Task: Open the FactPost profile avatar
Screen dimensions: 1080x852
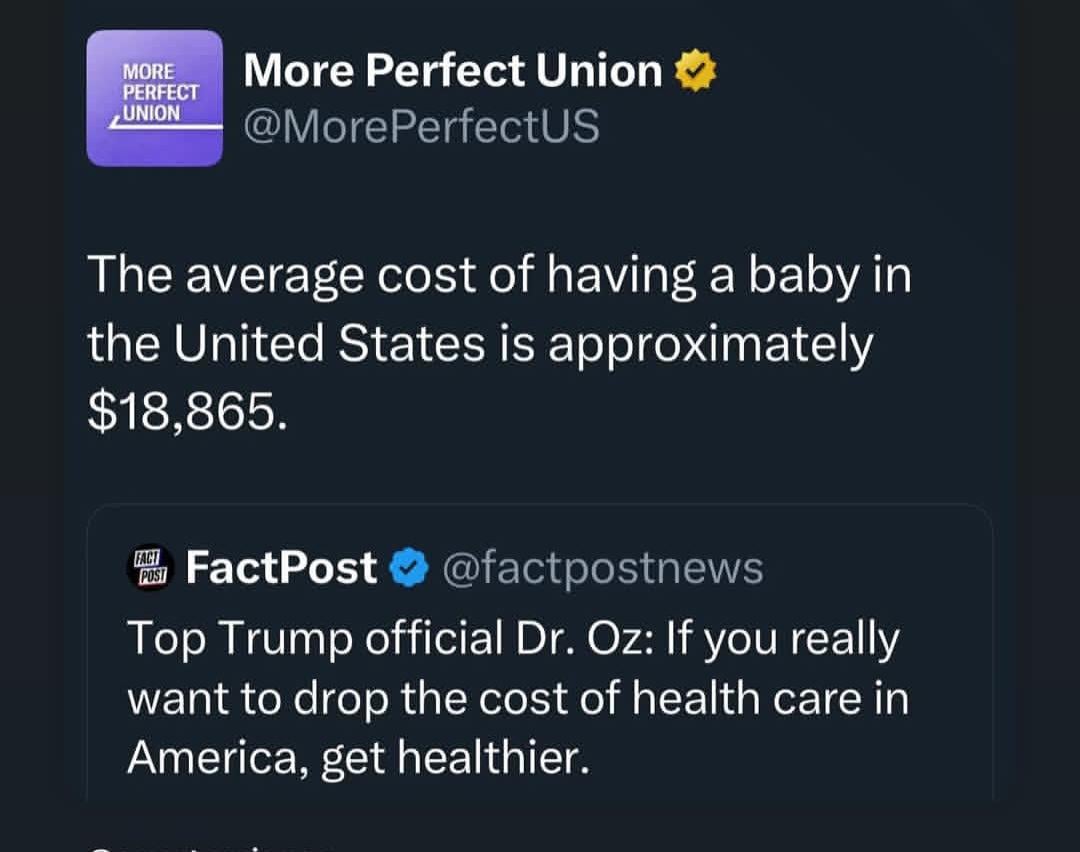Action: tap(150, 568)
